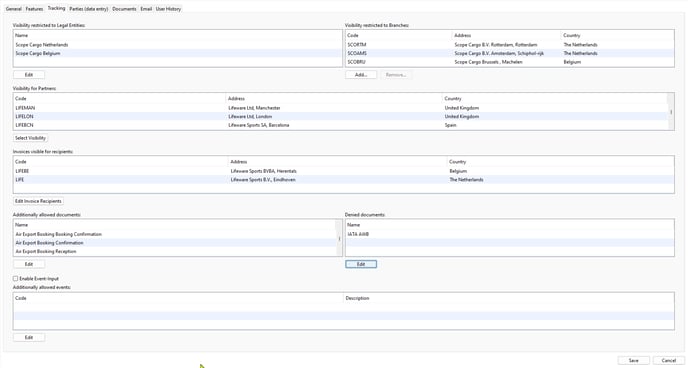Select the LIFEBCN partner row
The height and width of the screenshot is (368, 688).
340,125
